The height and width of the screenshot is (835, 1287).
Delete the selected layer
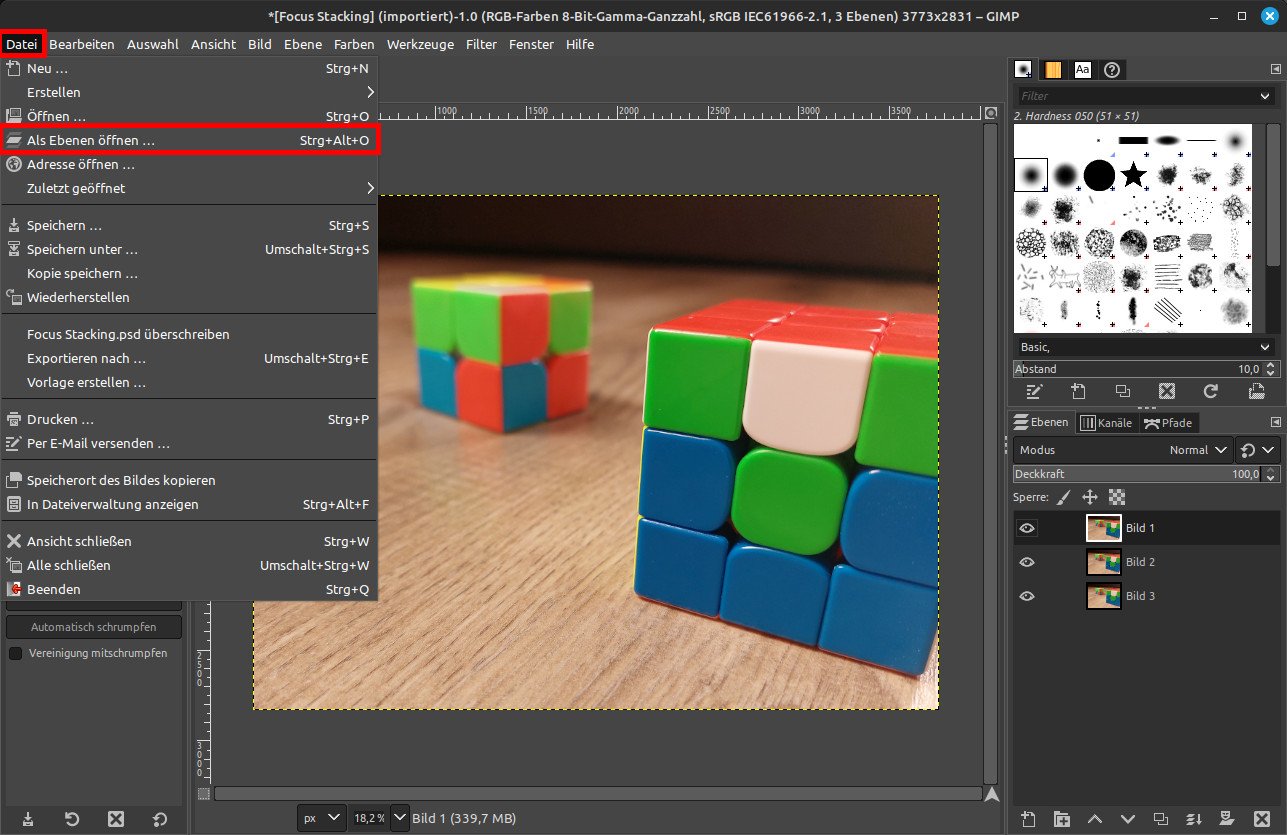[x=1262, y=818]
